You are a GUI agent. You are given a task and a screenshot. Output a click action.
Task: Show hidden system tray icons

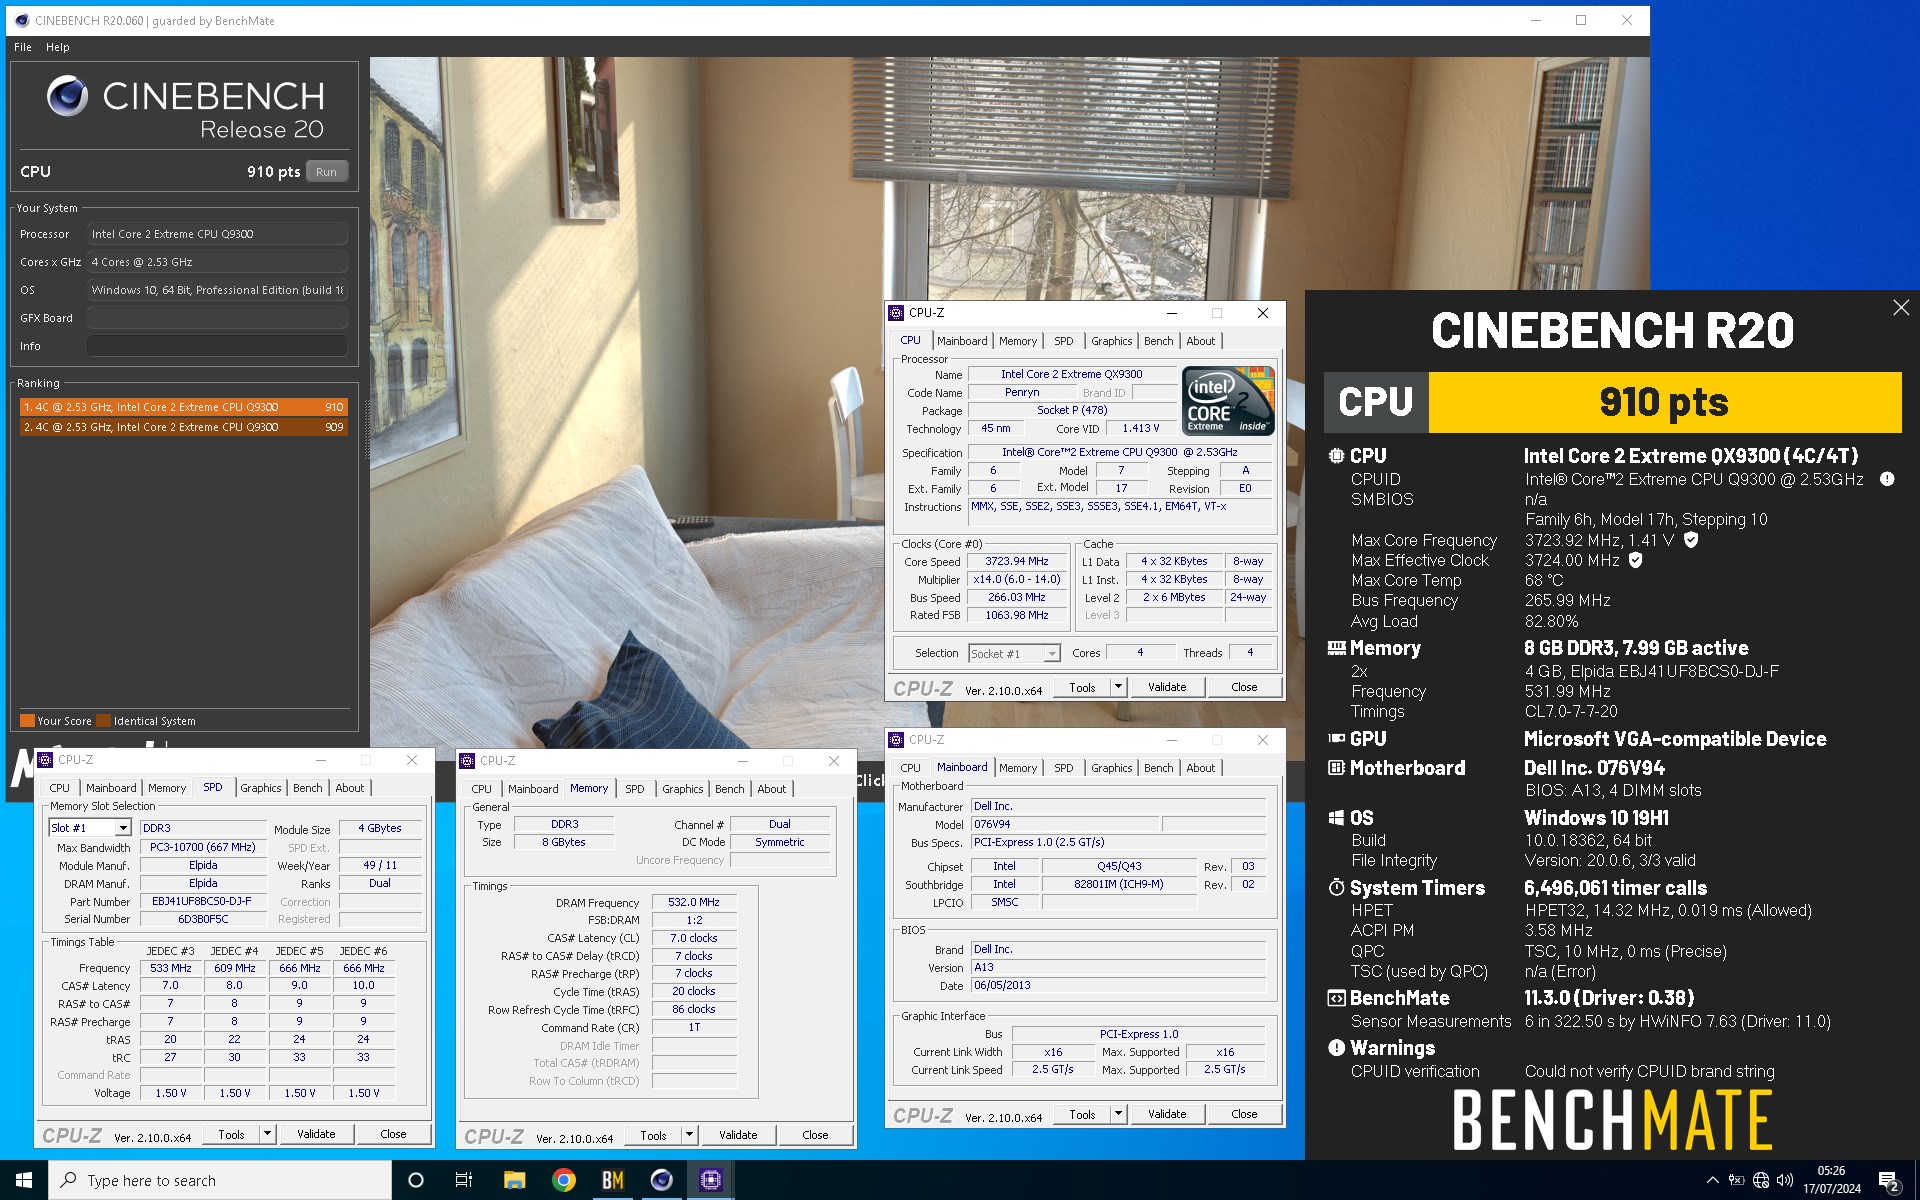(1712, 1180)
